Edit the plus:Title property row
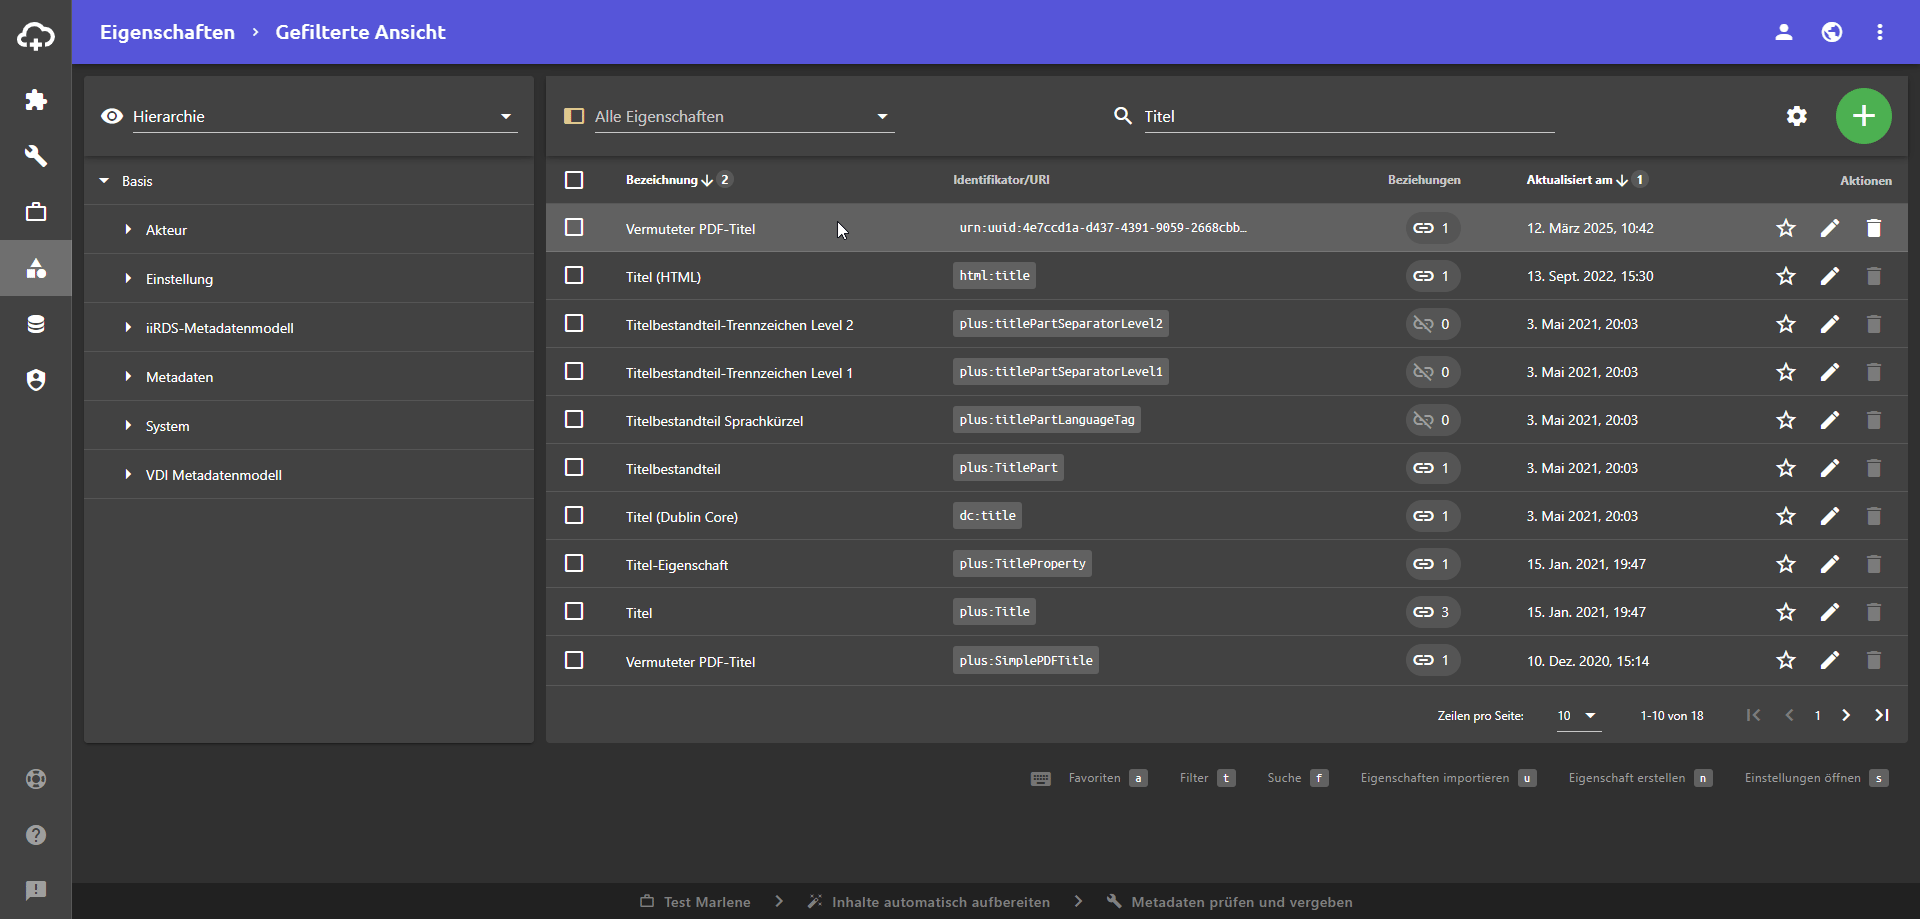The image size is (1920, 919). click(1830, 612)
